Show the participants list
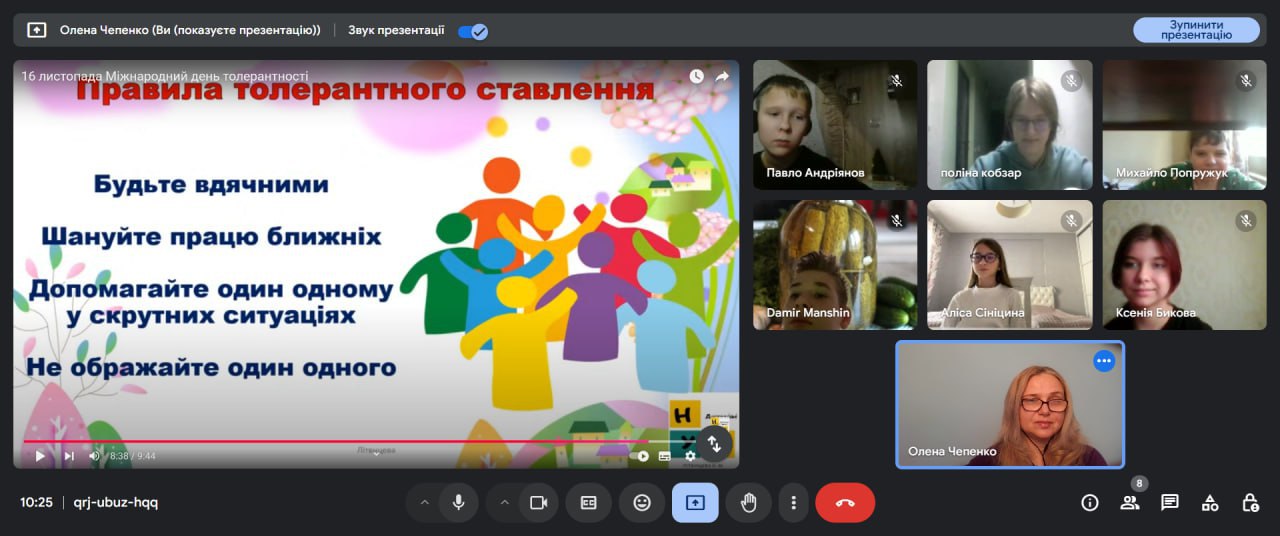 1130,503
